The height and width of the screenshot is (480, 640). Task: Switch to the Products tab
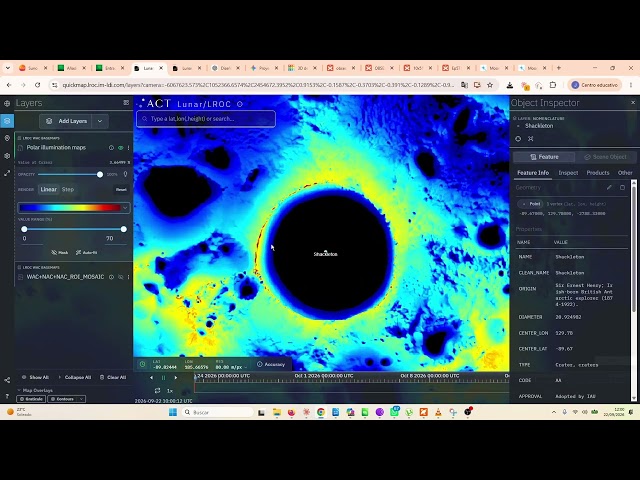[x=598, y=173]
